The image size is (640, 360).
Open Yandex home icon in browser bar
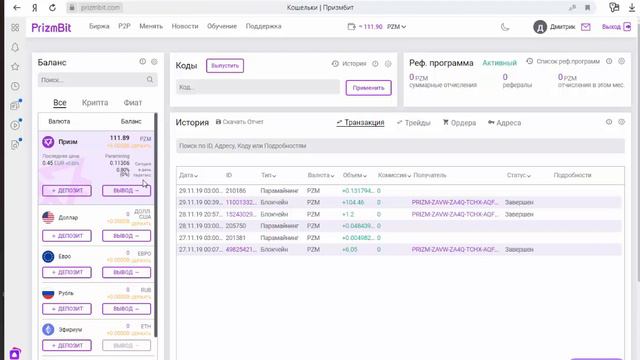click(35, 8)
